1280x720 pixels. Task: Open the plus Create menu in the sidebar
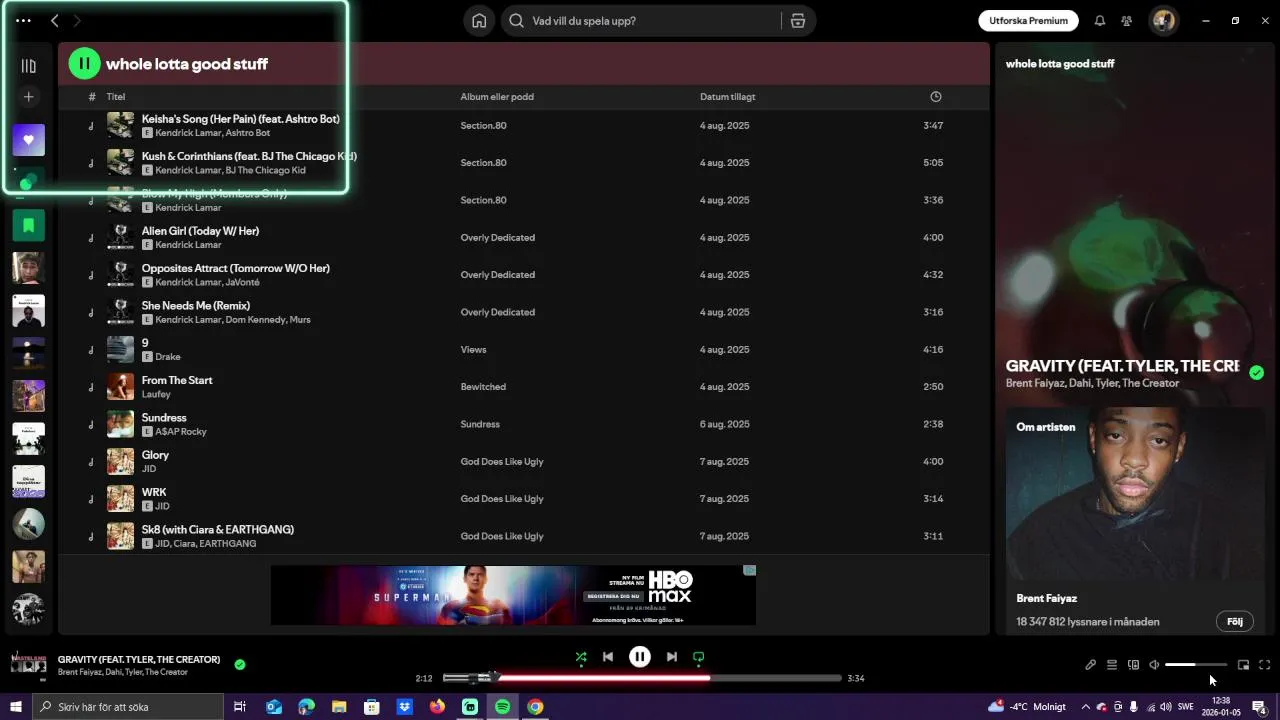28,97
